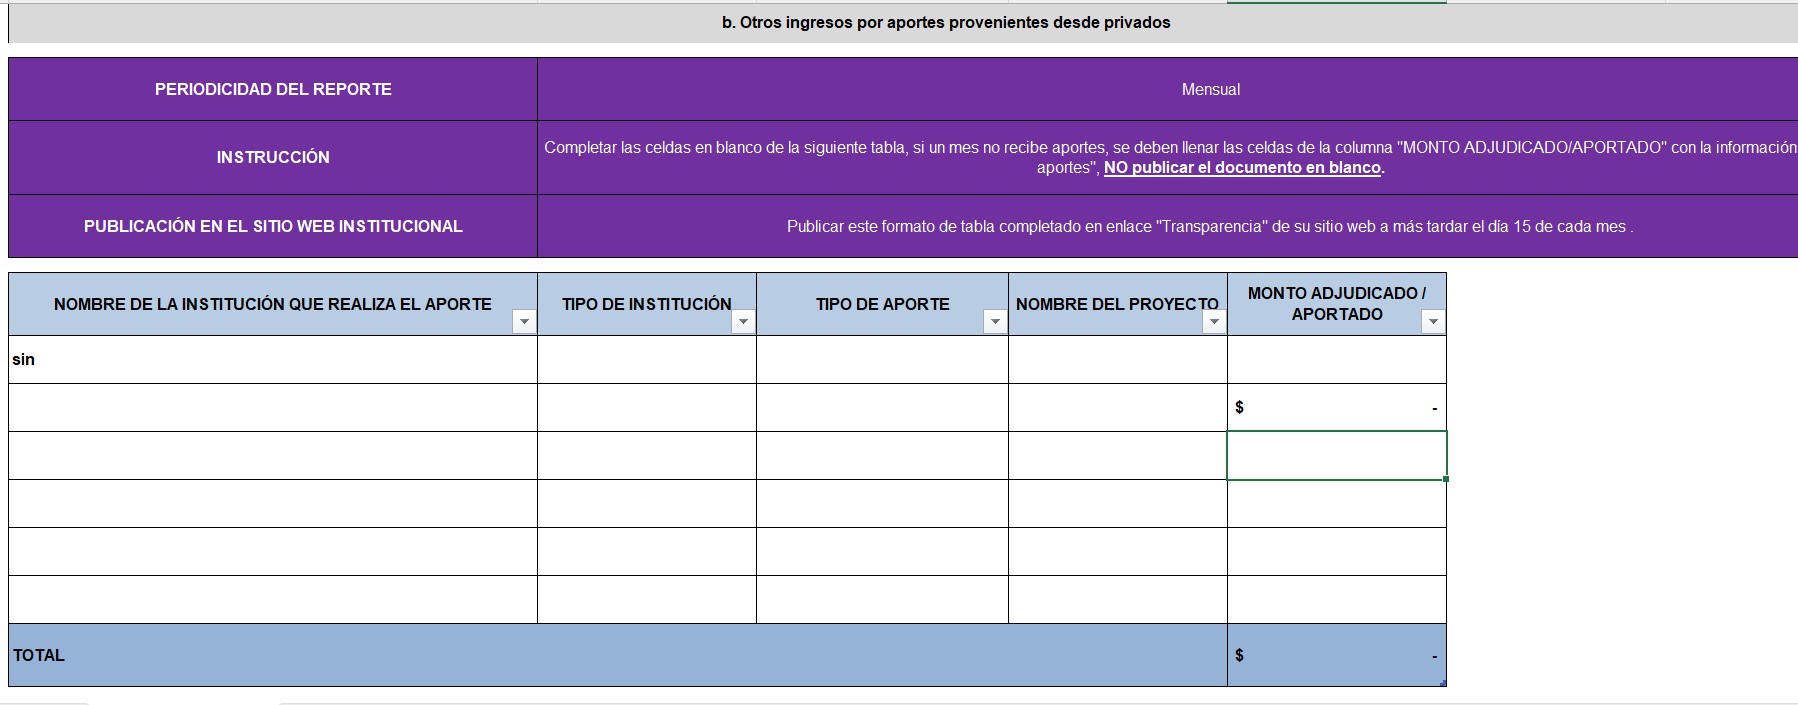Select the NOMBRE DEL PROYECTO cell in the "sin" row
This screenshot has height=705, width=1798.
pyautogui.click(x=1117, y=360)
